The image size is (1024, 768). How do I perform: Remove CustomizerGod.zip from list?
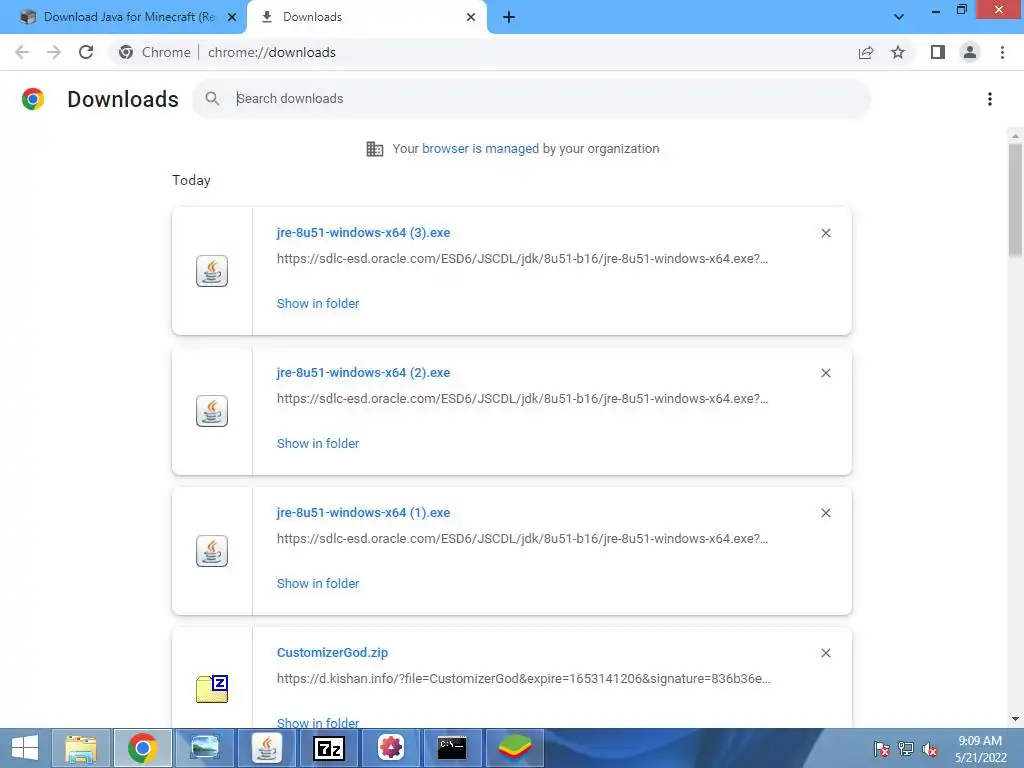click(826, 653)
